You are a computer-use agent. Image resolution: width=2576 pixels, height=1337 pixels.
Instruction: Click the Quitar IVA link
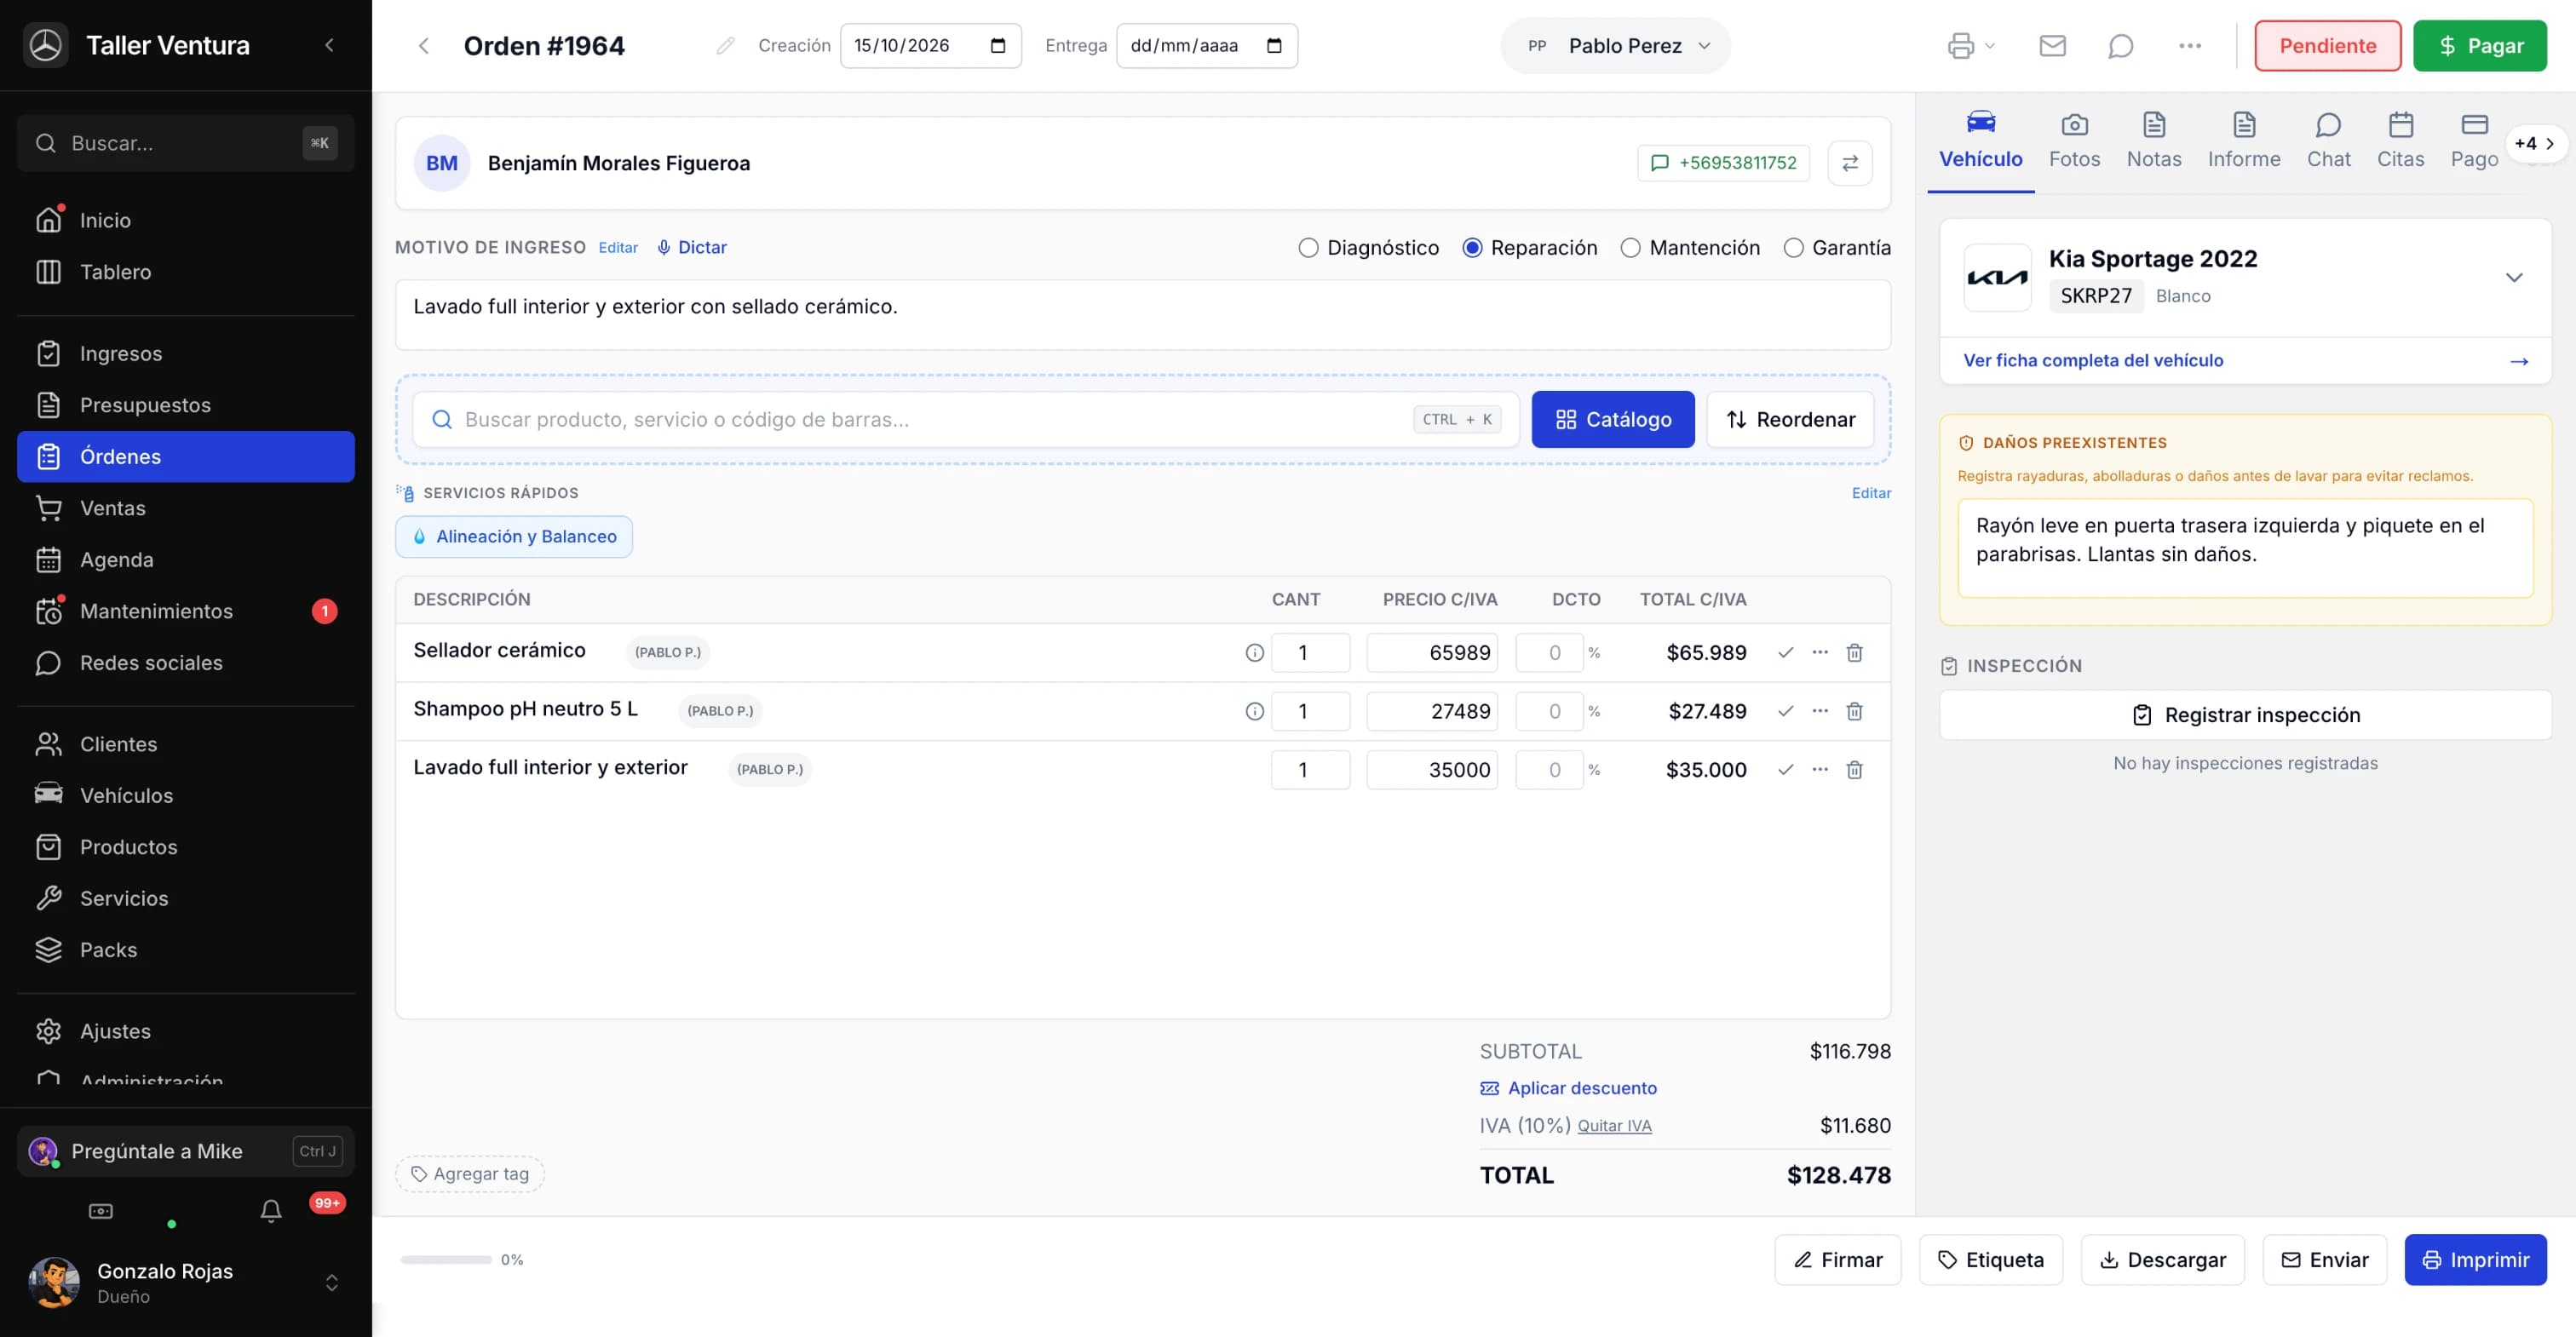tap(1614, 1126)
